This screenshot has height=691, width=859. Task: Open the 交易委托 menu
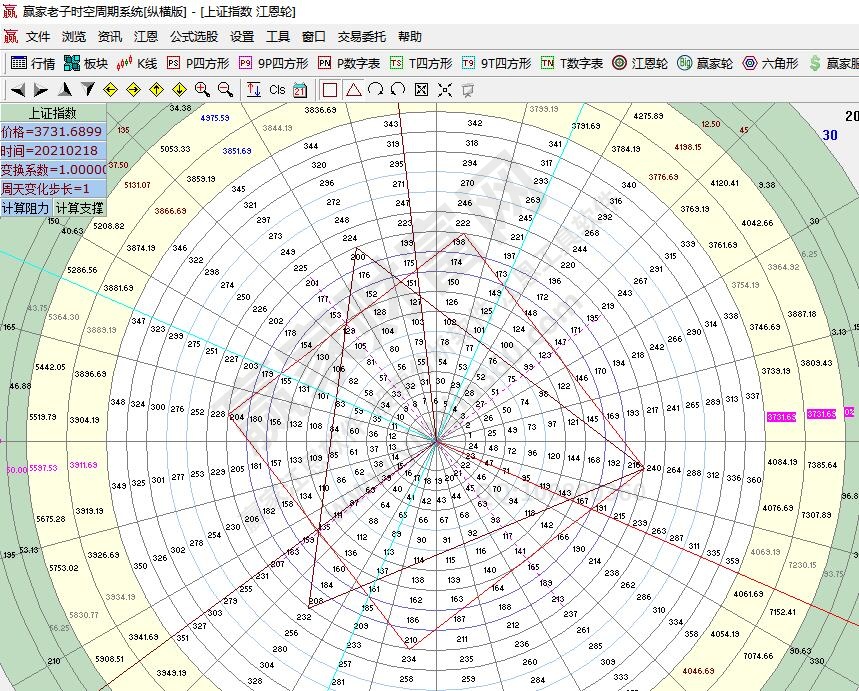click(x=362, y=37)
